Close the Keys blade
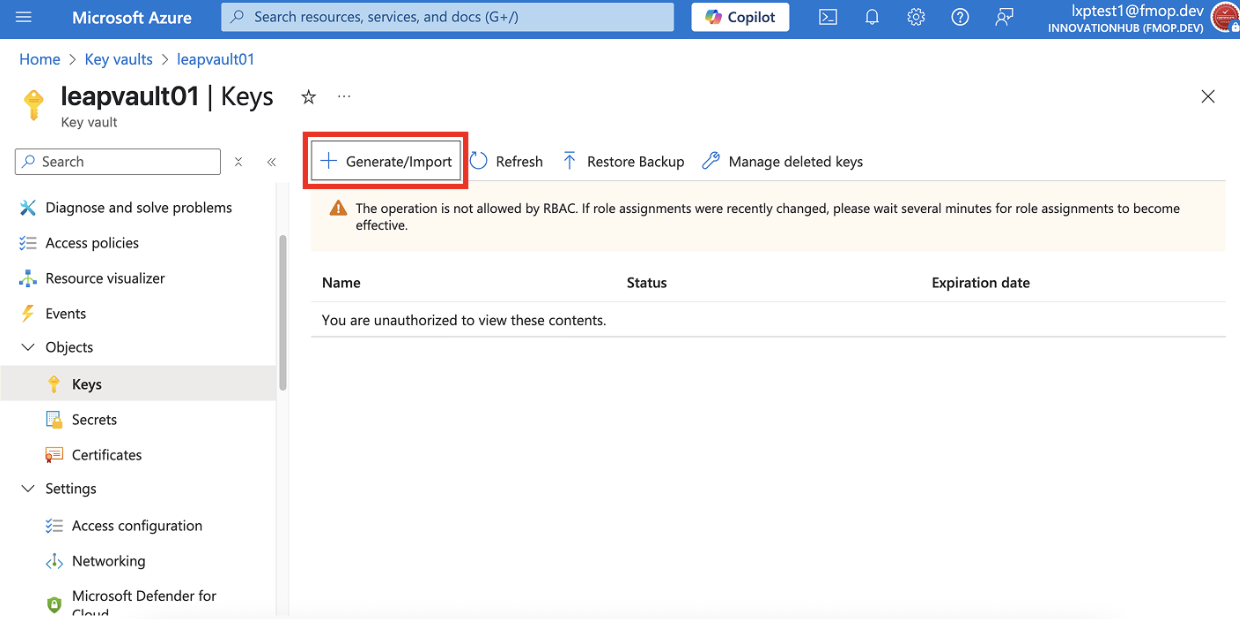 tap(1208, 97)
